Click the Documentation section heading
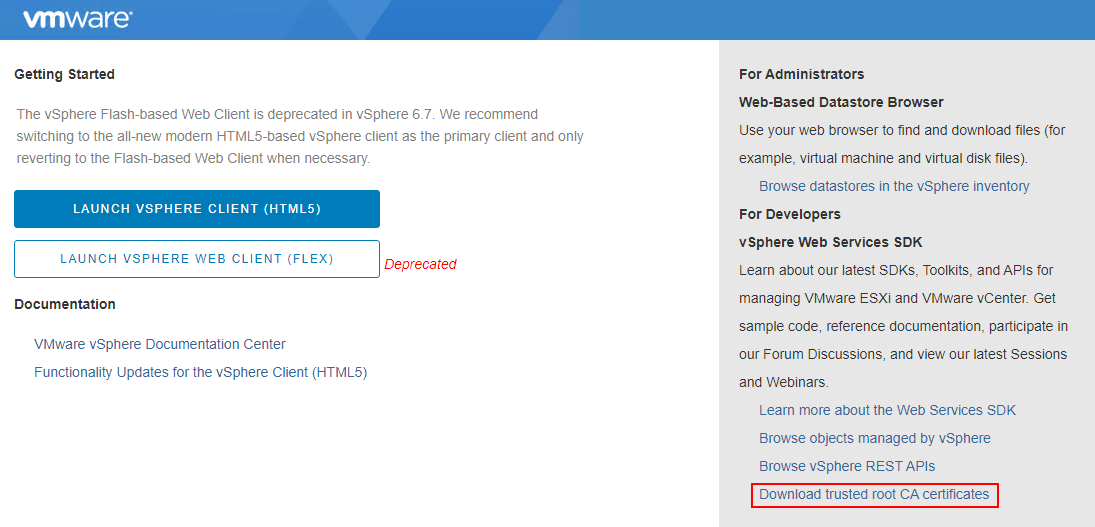The width and height of the screenshot is (1095, 527). [65, 304]
